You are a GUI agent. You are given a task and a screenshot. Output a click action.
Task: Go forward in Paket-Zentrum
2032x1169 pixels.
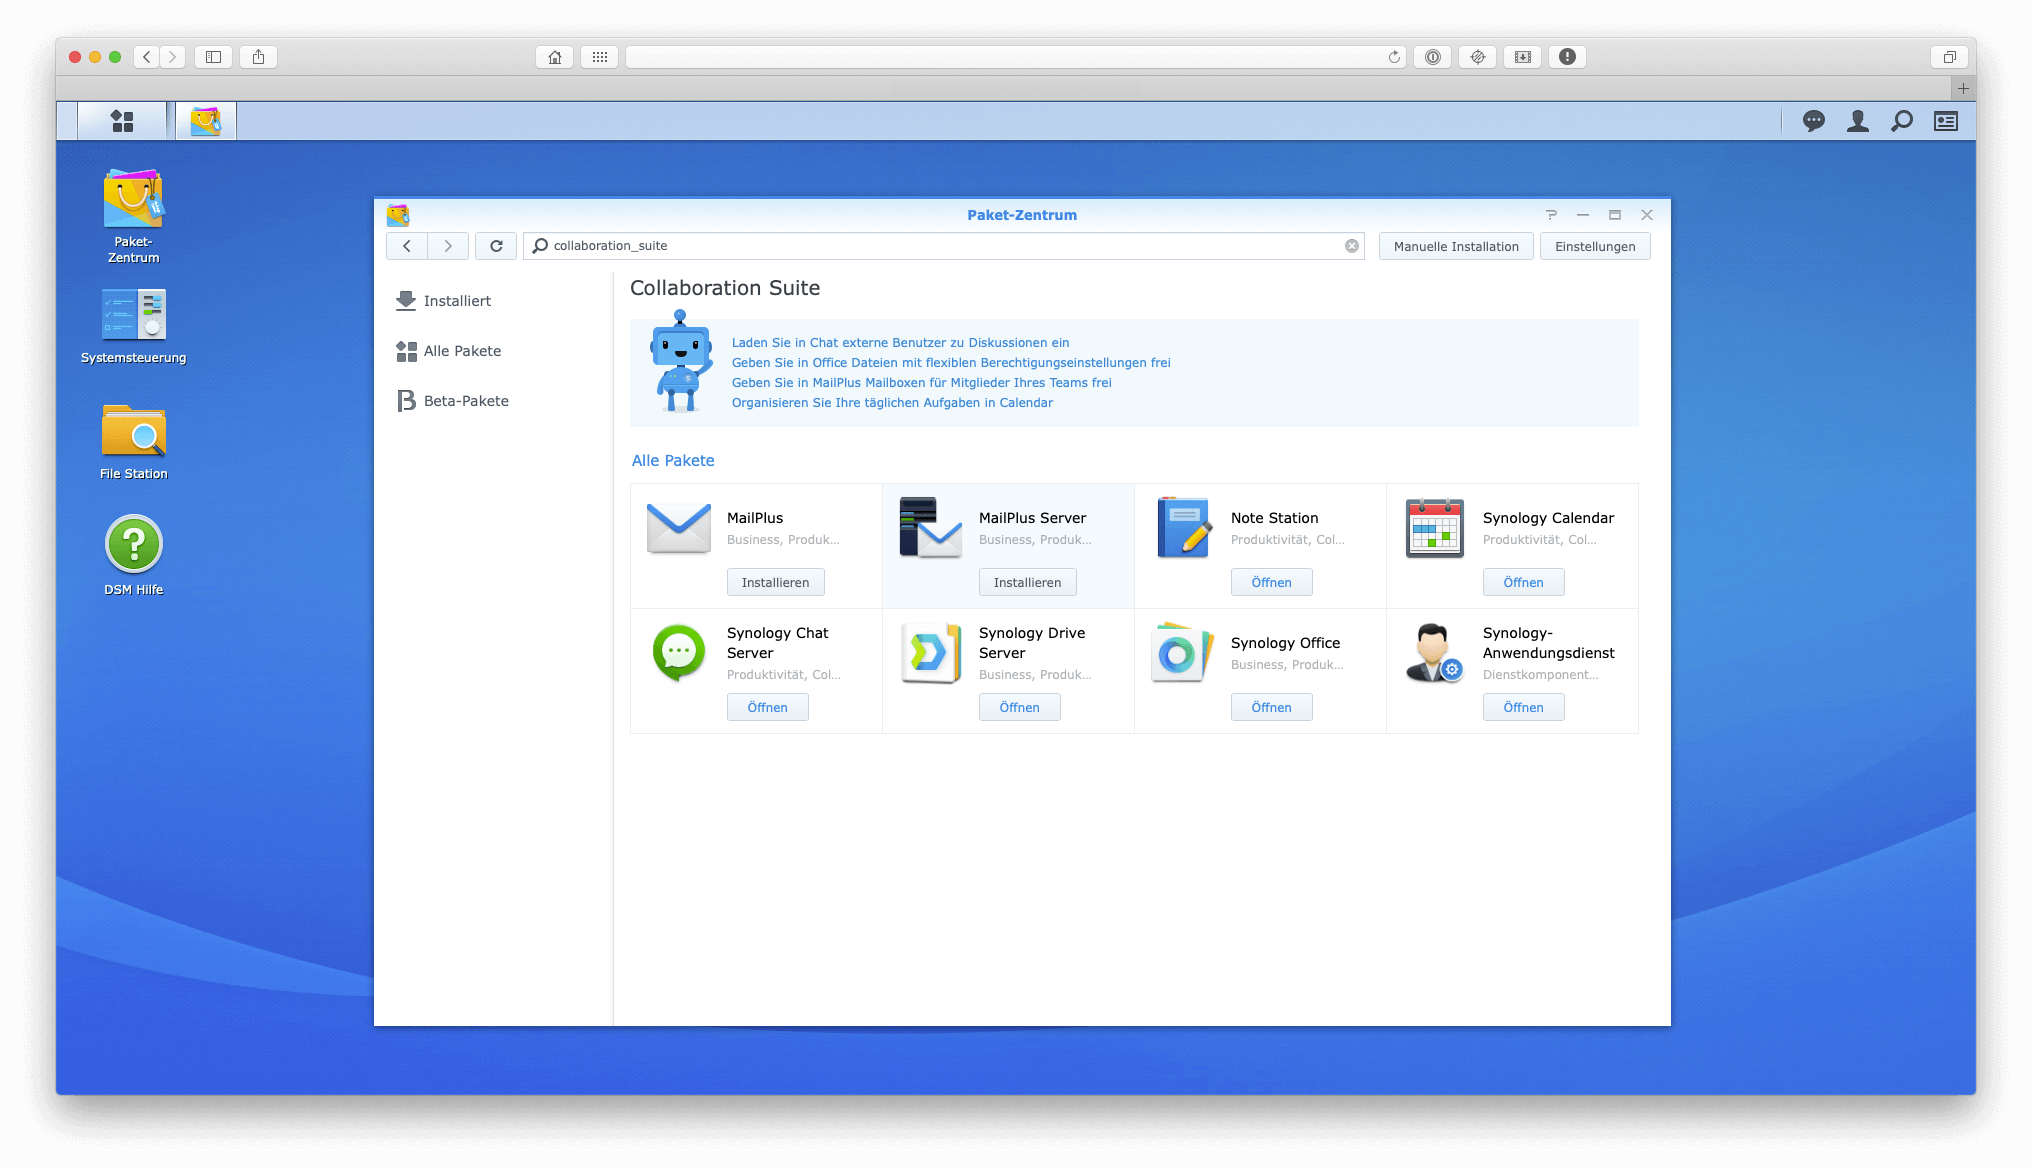(448, 246)
